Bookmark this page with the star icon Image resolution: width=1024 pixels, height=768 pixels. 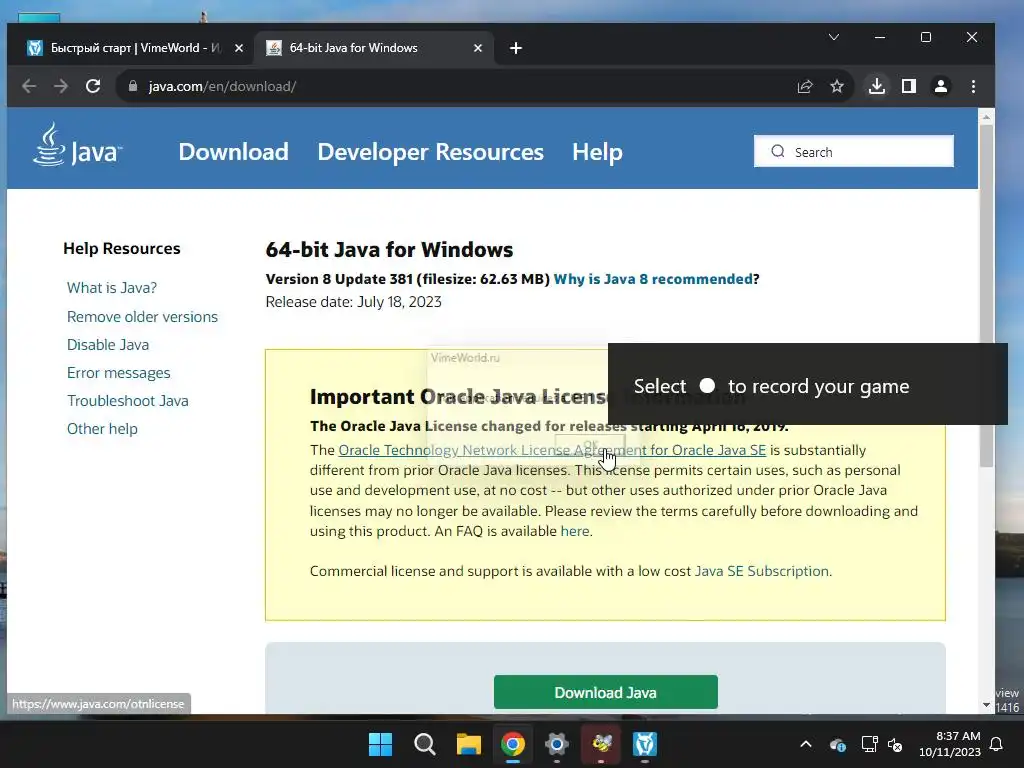[837, 86]
